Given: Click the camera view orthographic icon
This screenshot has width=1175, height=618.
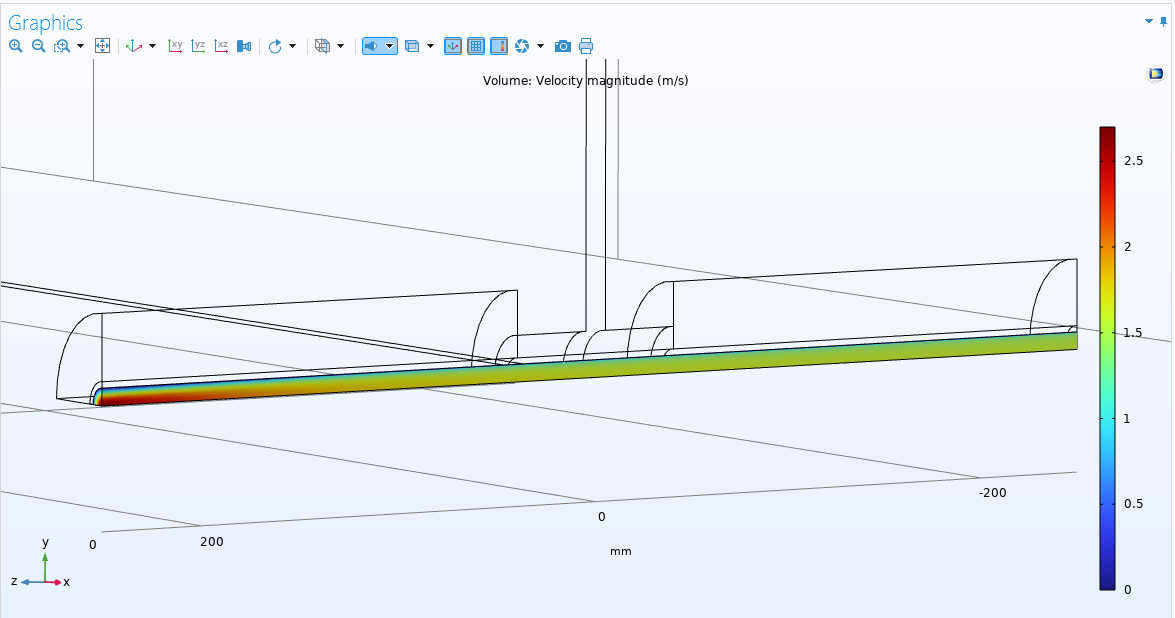Looking at the screenshot, I should [x=244, y=46].
